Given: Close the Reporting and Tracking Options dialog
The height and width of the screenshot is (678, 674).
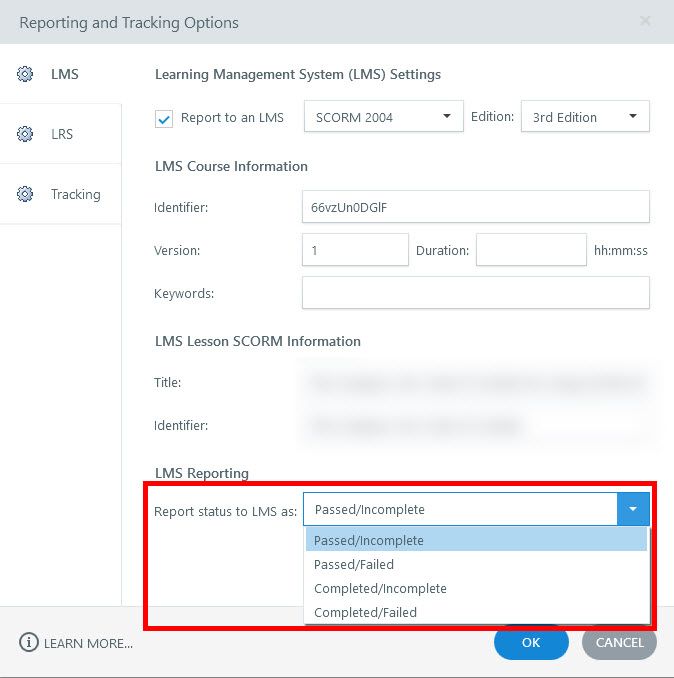Looking at the screenshot, I should point(645,21).
